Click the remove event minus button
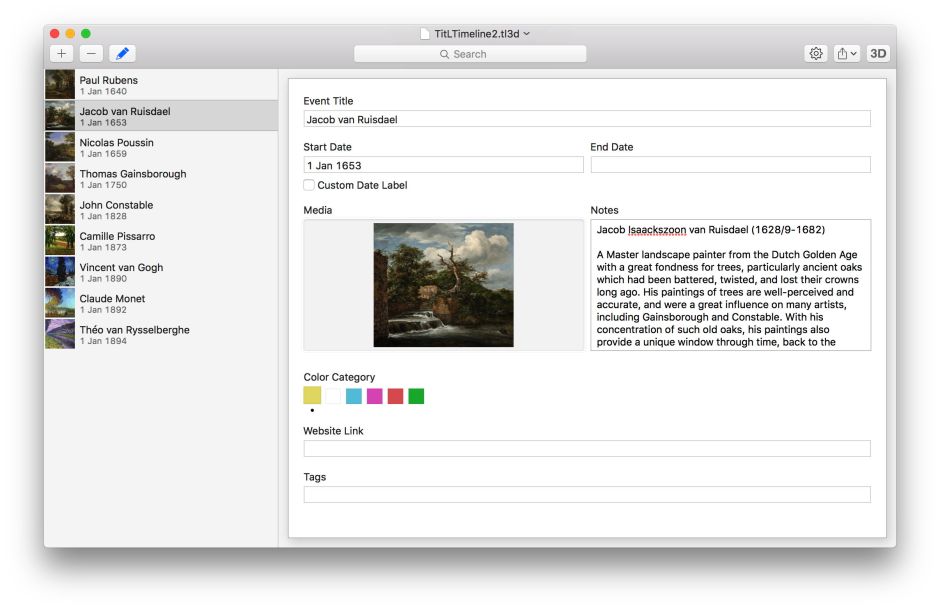The width and height of the screenshot is (940, 610). click(x=91, y=54)
